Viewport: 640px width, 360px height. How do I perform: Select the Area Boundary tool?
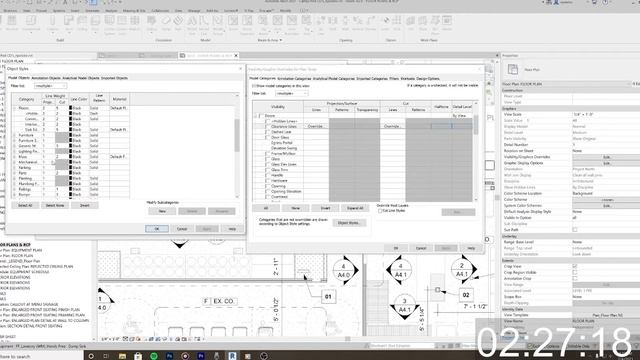click(292, 24)
